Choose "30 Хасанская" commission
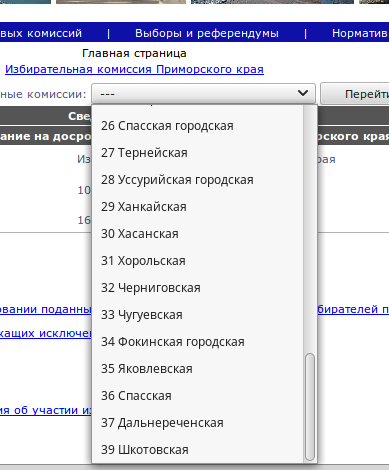This screenshot has width=389, height=470. [198, 234]
